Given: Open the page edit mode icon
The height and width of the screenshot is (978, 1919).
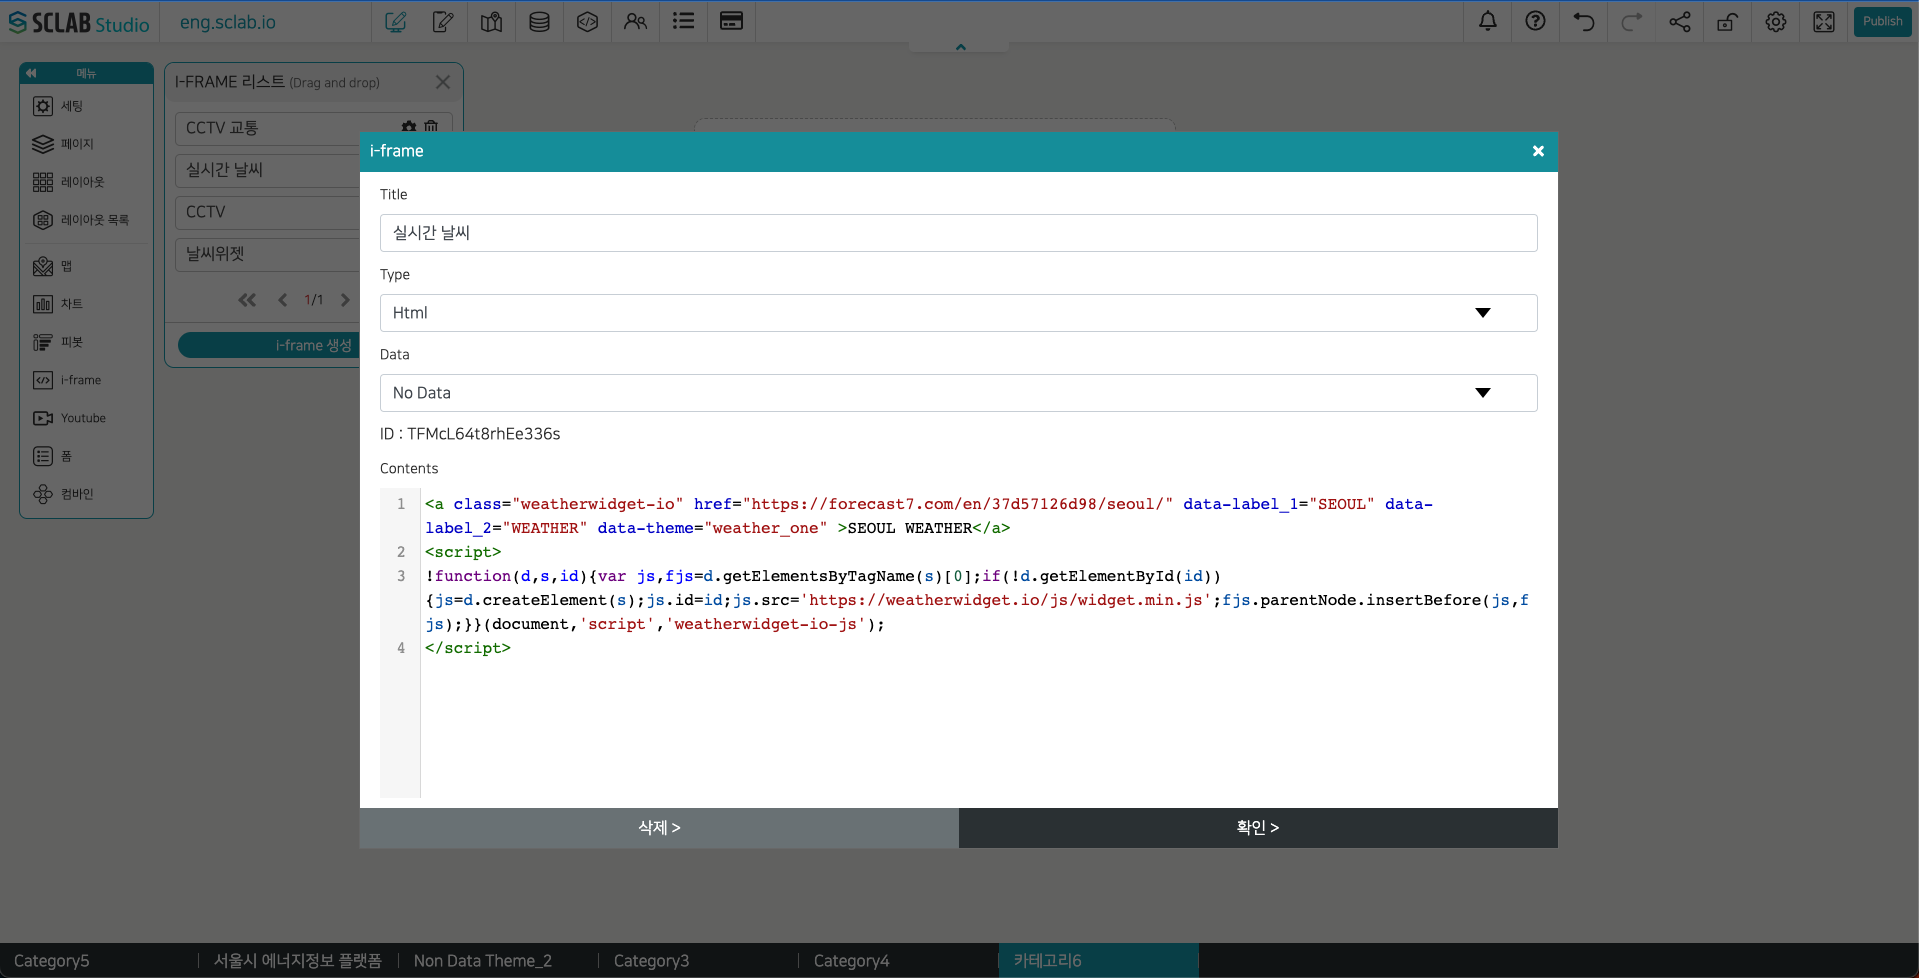Looking at the screenshot, I should coord(395,21).
